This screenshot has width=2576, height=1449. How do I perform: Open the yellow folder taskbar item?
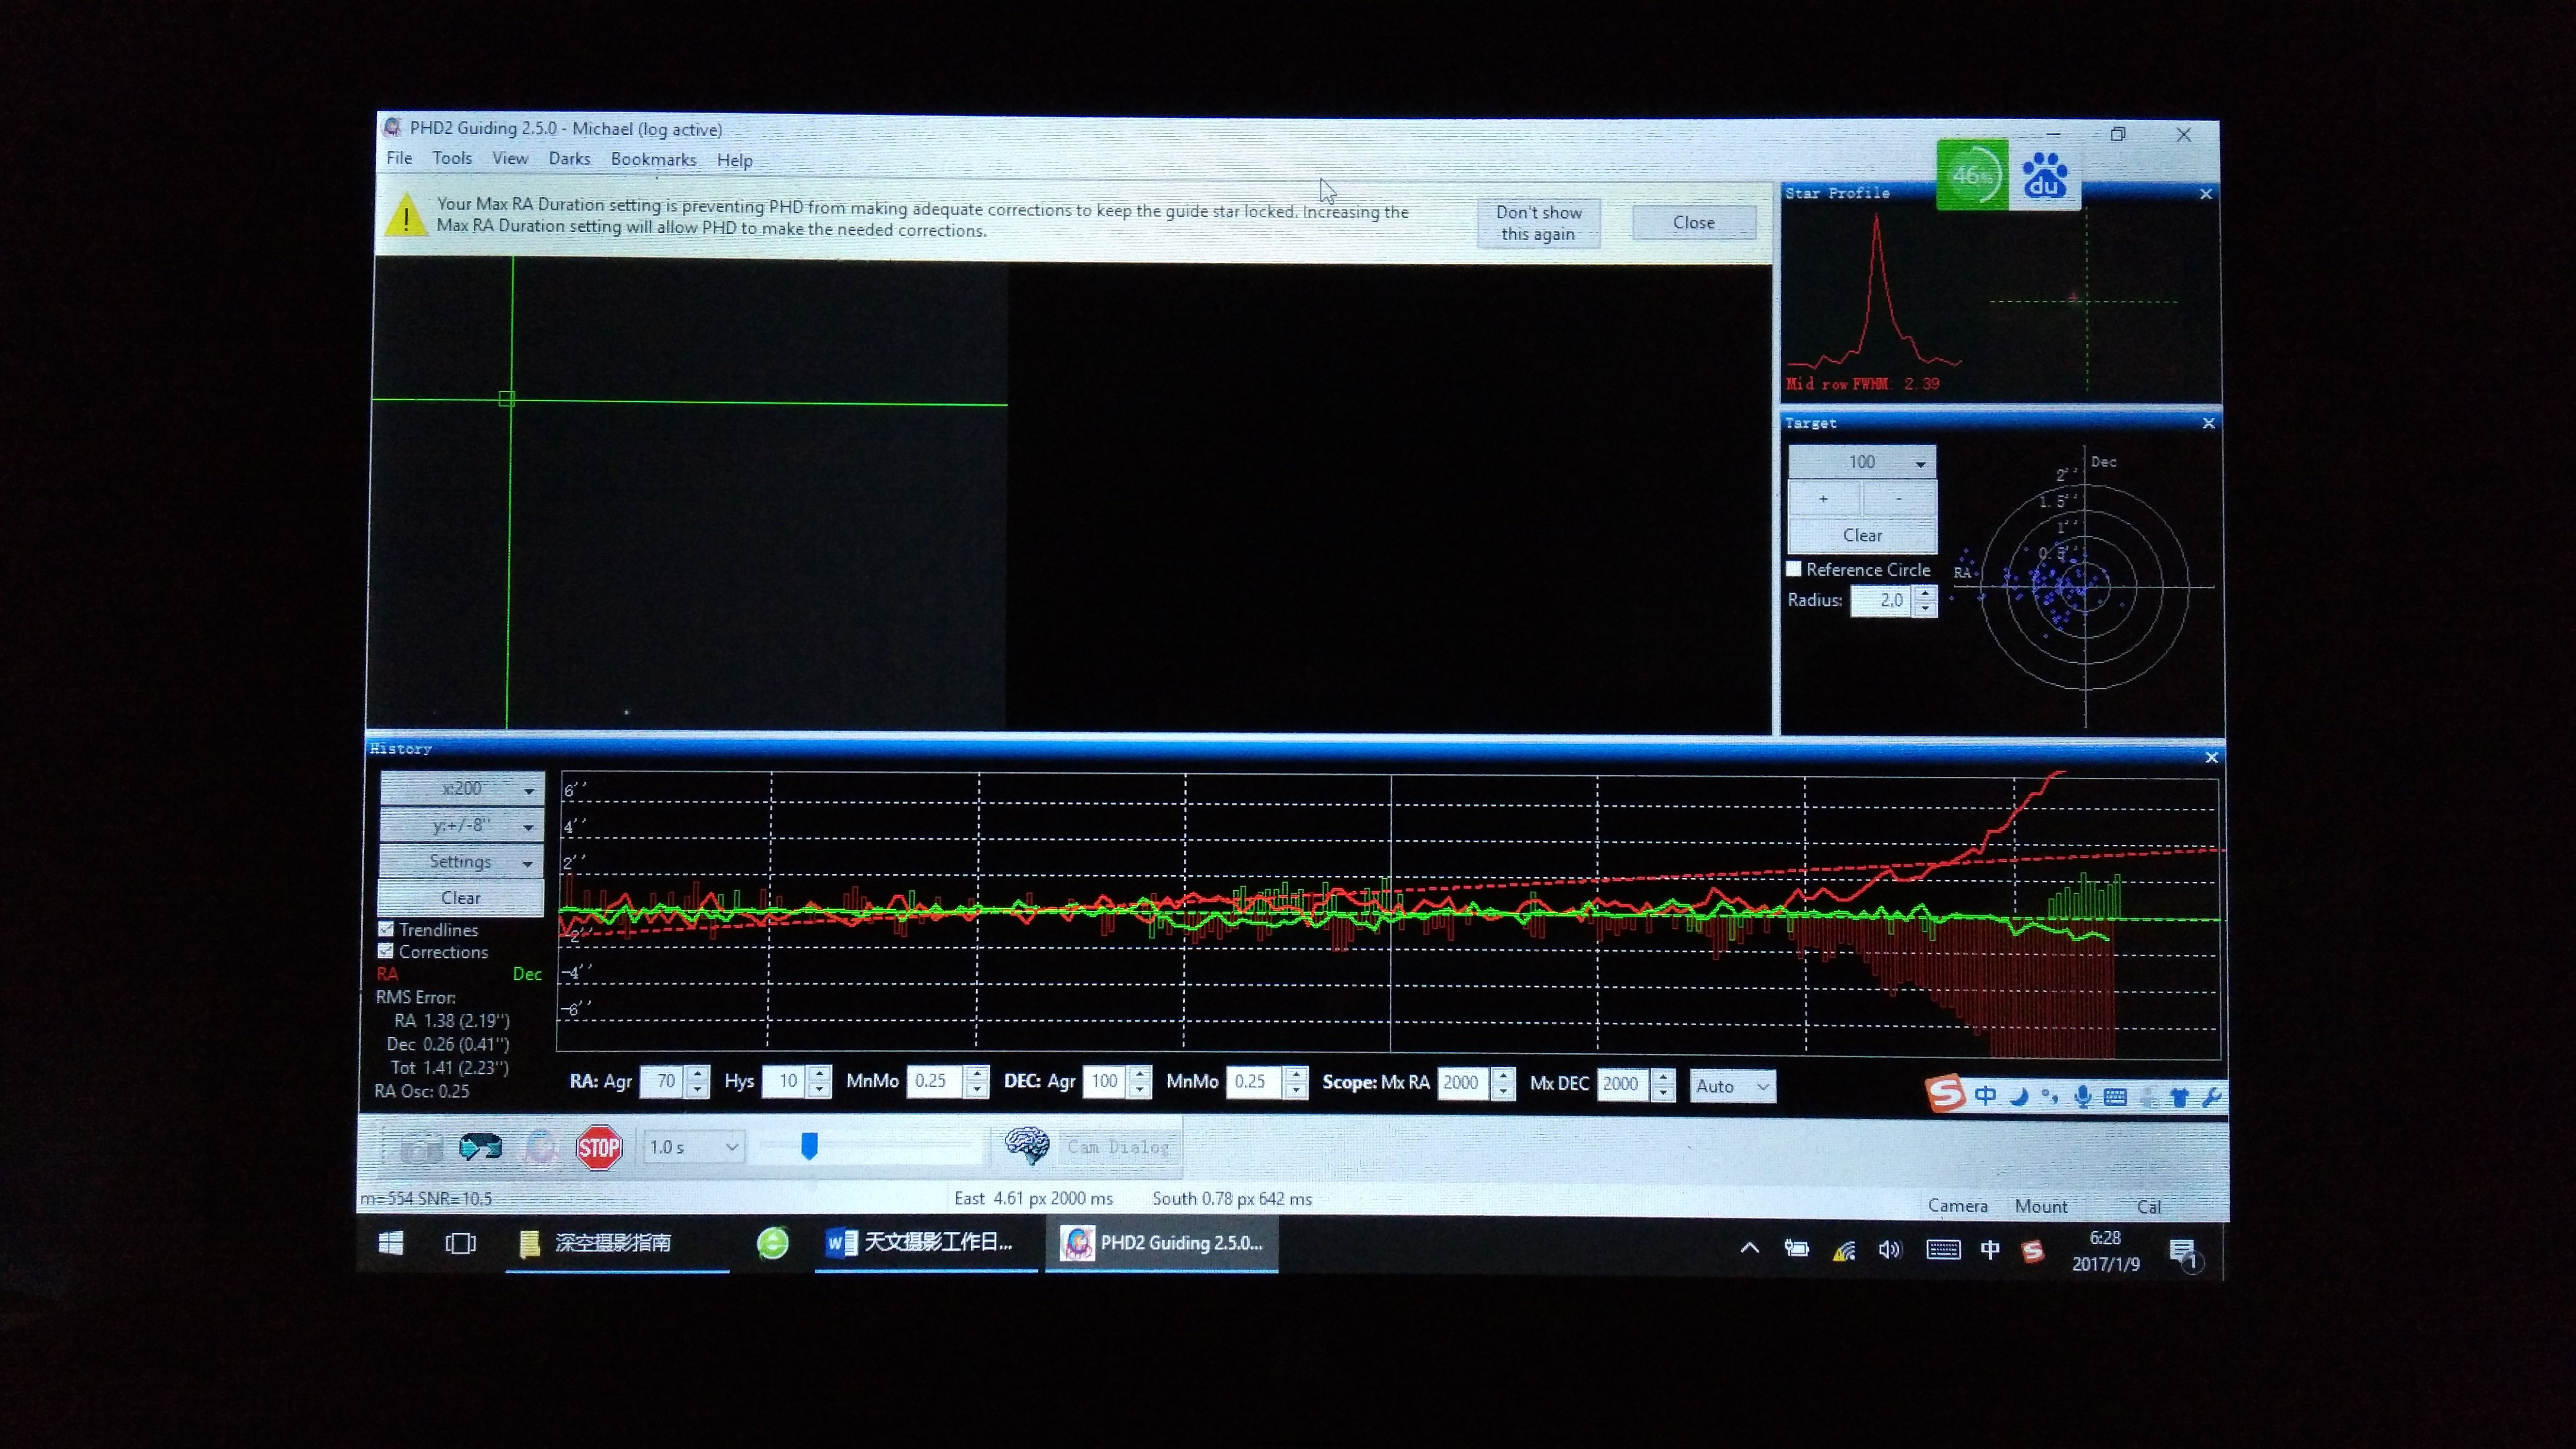[617, 1243]
